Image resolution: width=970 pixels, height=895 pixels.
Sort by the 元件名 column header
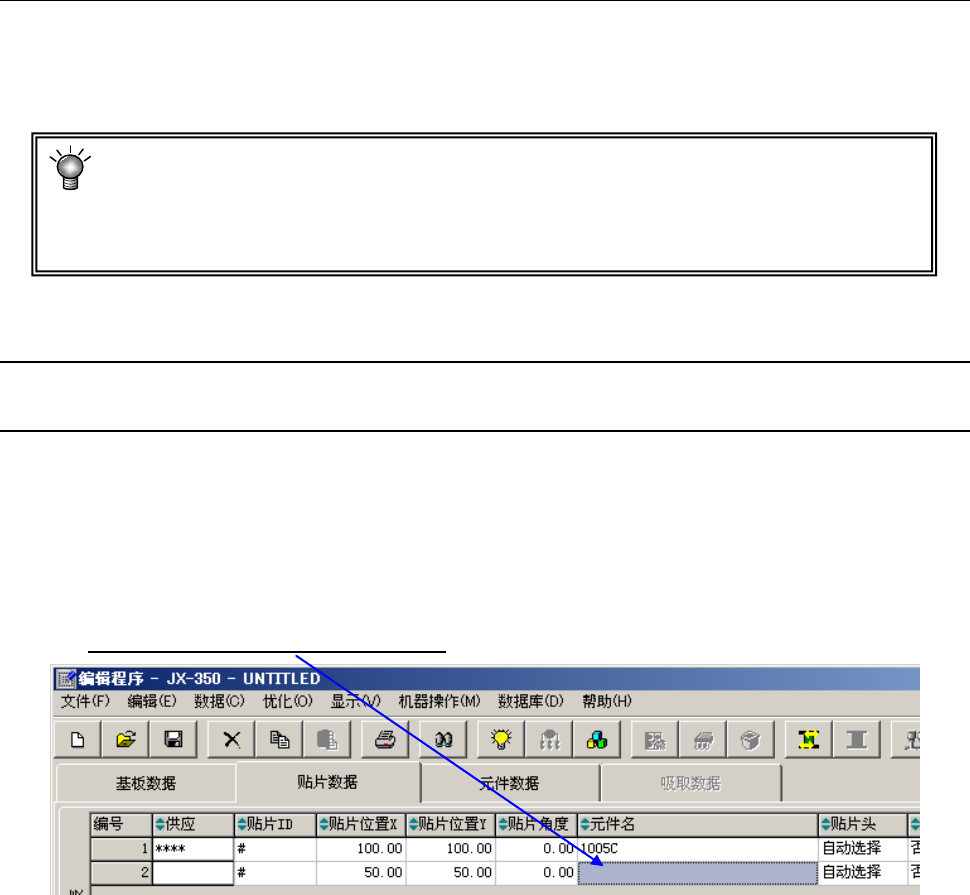(698, 824)
